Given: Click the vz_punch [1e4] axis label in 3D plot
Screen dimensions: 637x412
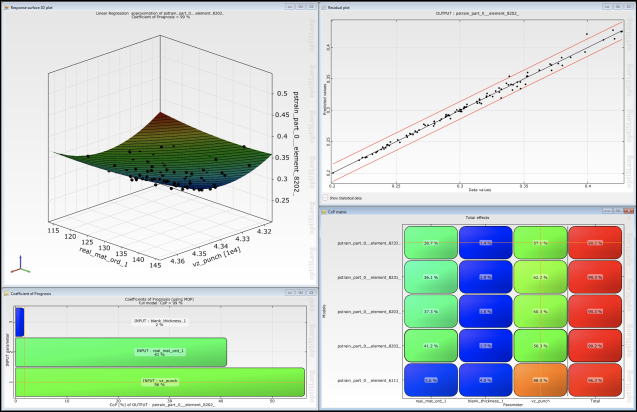Looking at the screenshot, I should (217, 257).
